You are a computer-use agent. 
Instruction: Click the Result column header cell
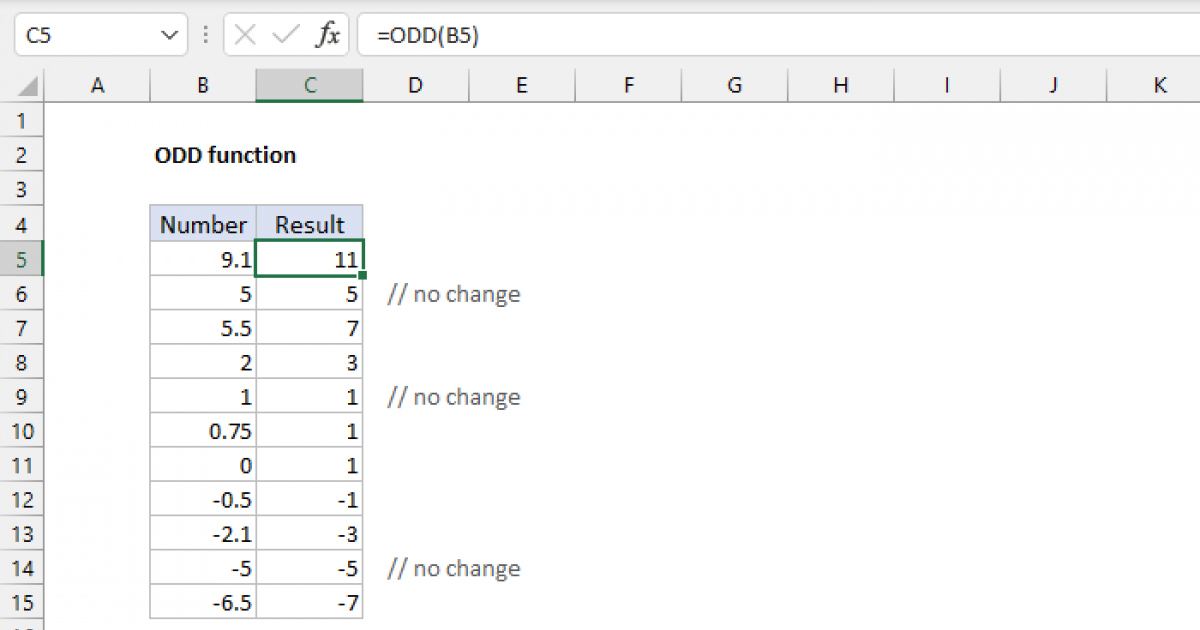click(x=309, y=223)
